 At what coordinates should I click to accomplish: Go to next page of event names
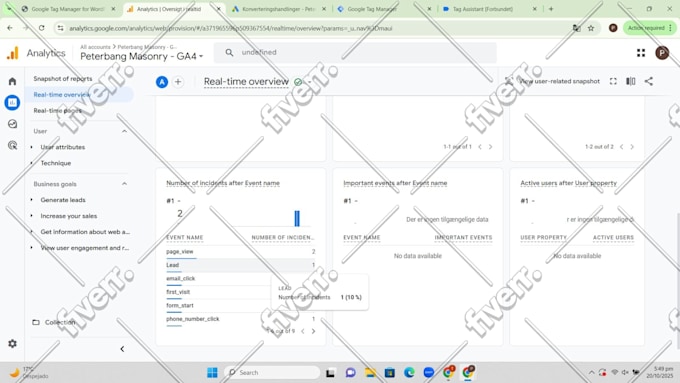[313, 331]
